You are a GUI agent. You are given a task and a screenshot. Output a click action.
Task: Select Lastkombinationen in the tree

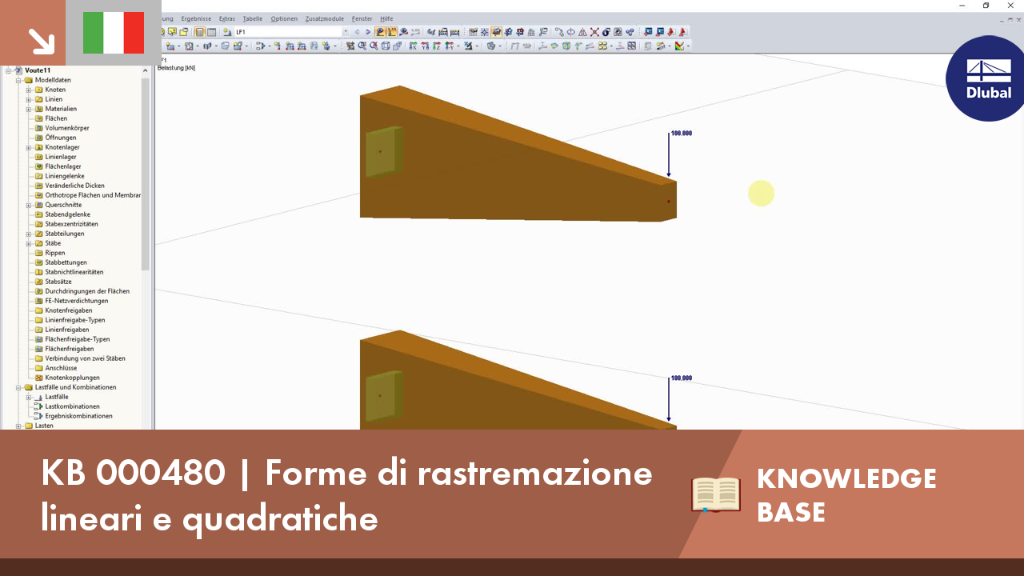pos(72,406)
